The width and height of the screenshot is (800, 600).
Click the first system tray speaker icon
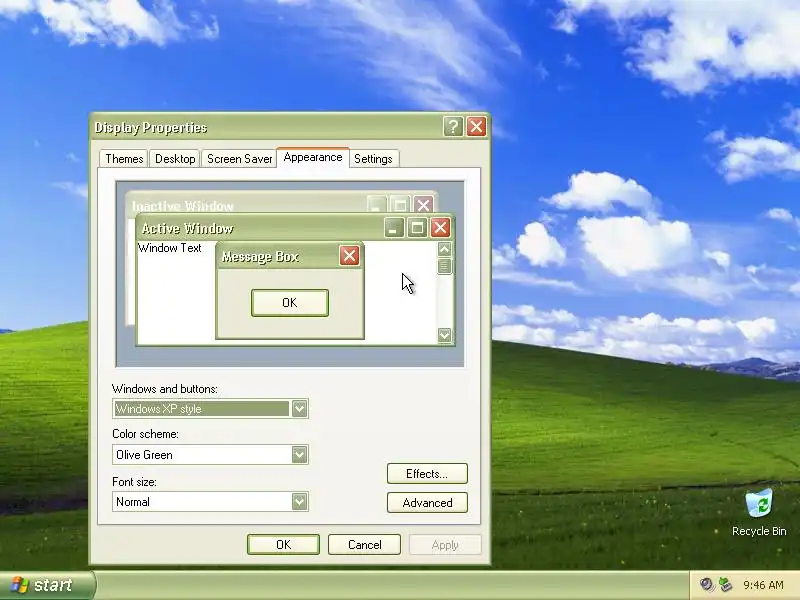706,584
